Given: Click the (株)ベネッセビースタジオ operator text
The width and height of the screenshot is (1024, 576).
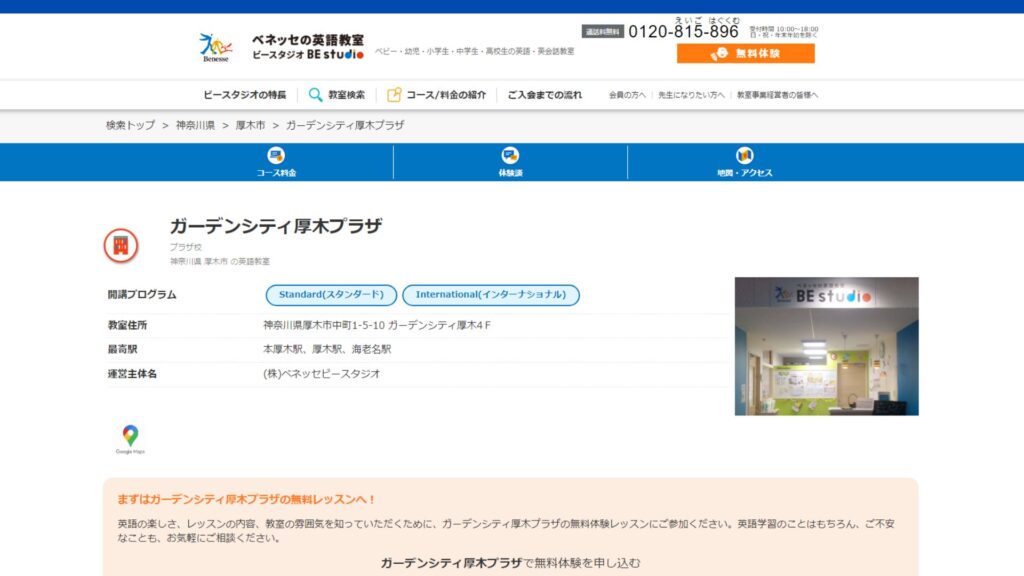Looking at the screenshot, I should point(321,374).
